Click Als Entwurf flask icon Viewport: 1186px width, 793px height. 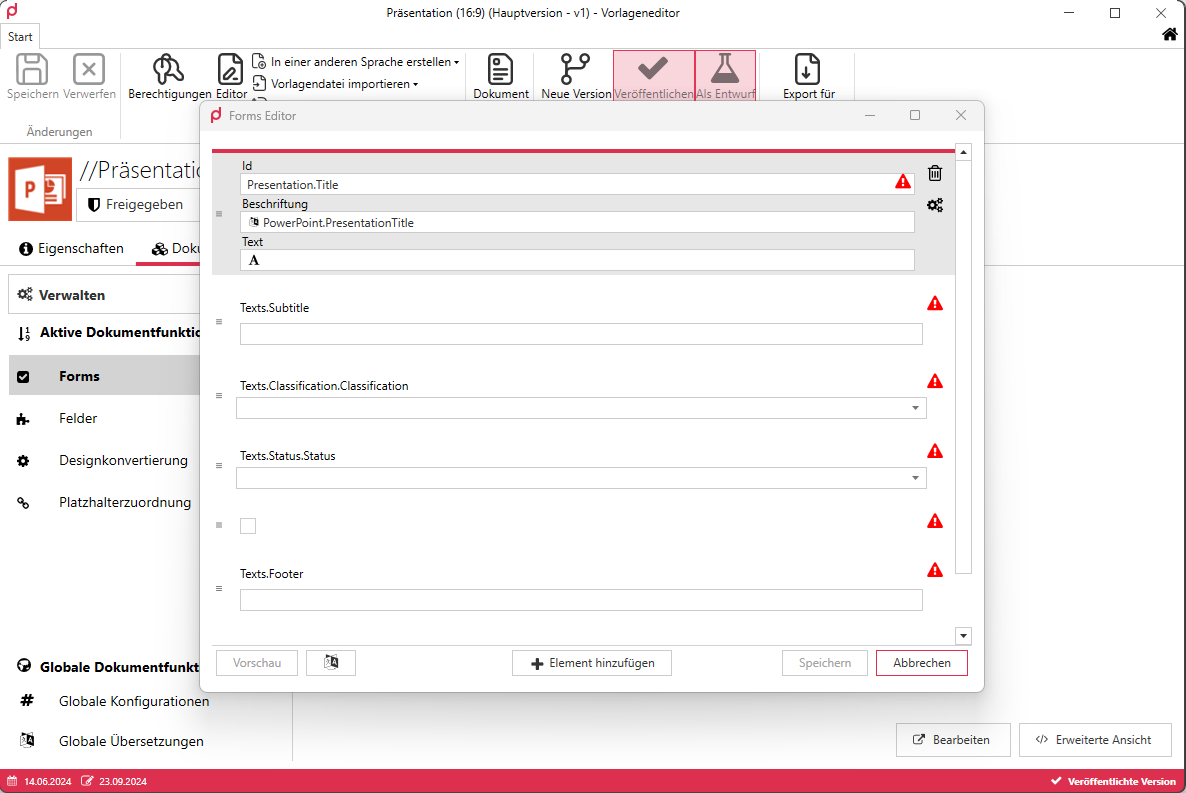(725, 76)
